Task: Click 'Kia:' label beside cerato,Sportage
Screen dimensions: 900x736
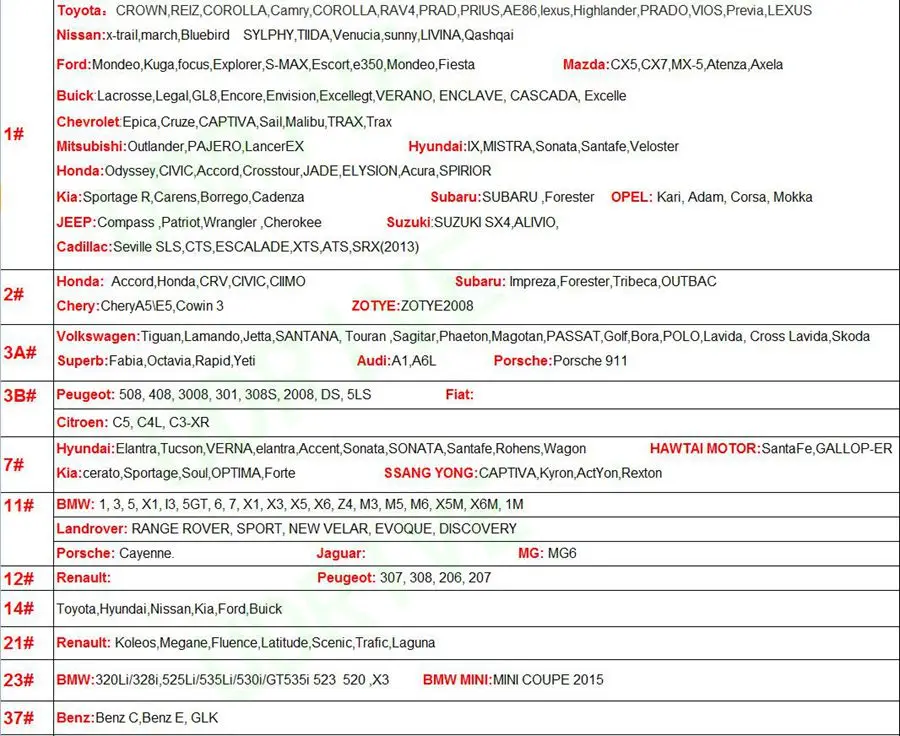Action: (x=69, y=474)
